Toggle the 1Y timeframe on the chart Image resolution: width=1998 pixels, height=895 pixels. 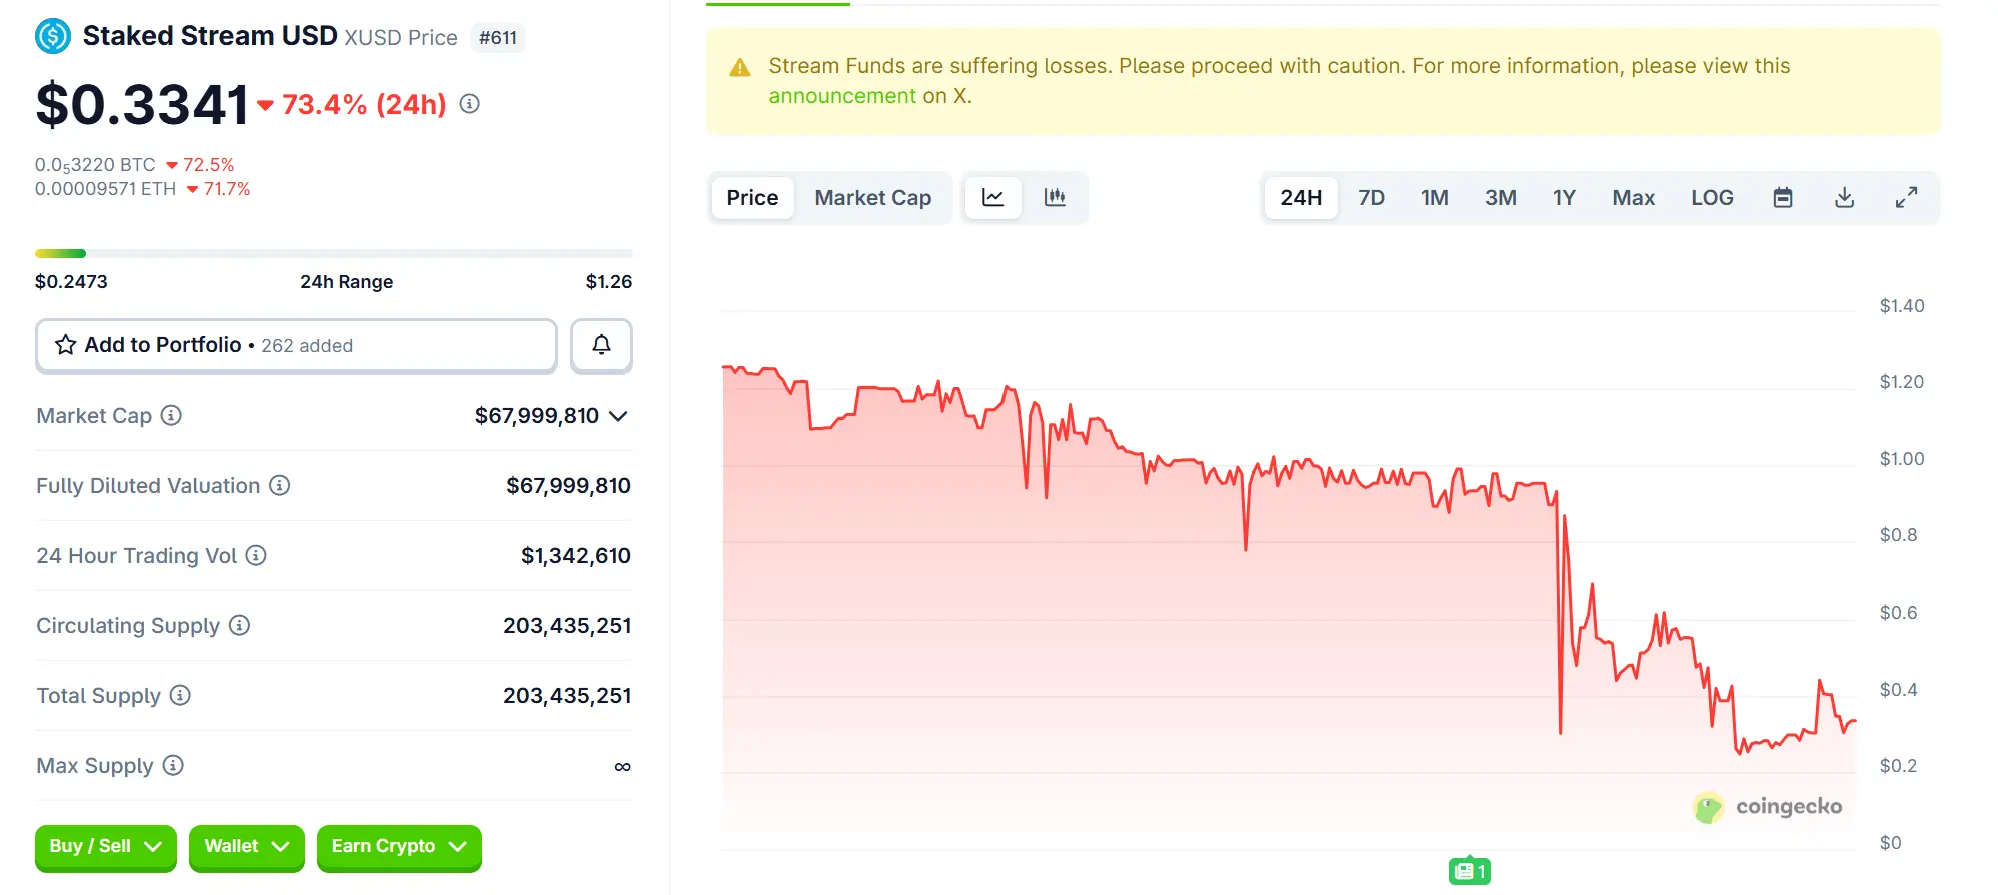coord(1564,197)
